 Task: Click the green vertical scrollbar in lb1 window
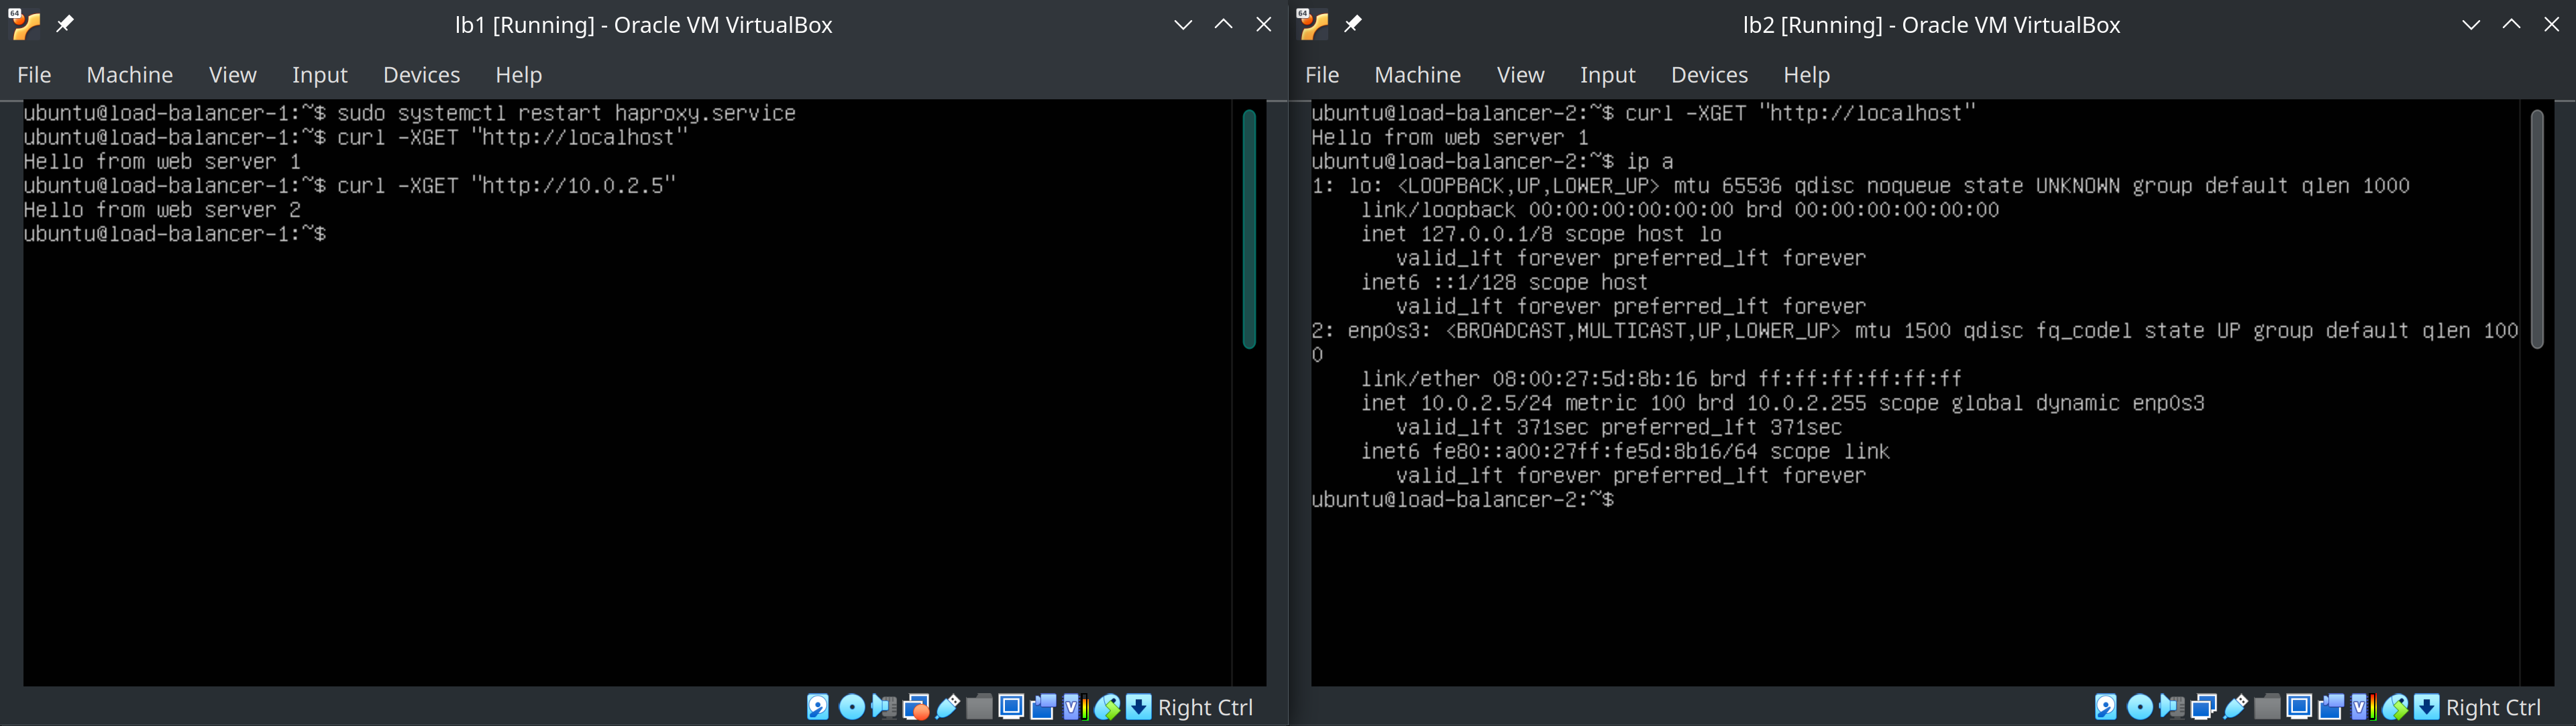pos(1249,229)
